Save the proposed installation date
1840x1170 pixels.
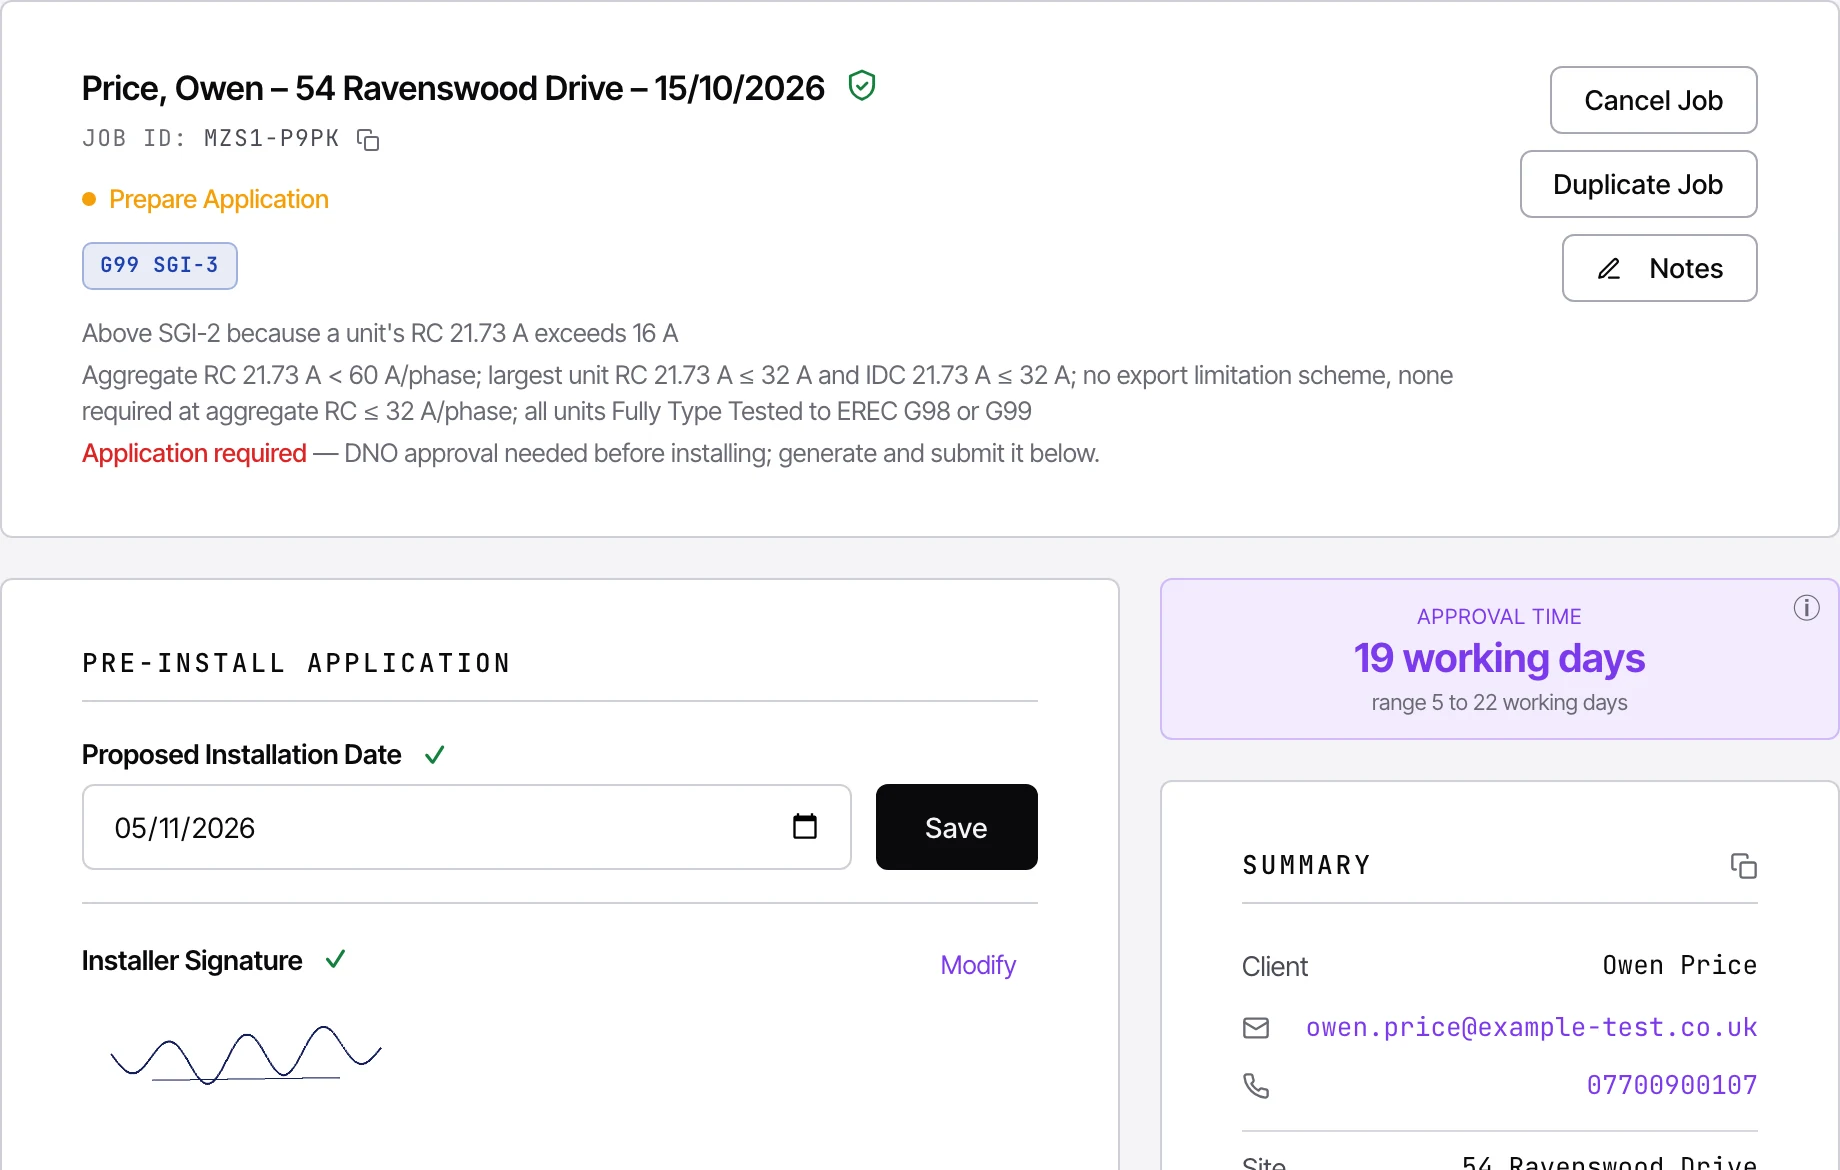[957, 827]
